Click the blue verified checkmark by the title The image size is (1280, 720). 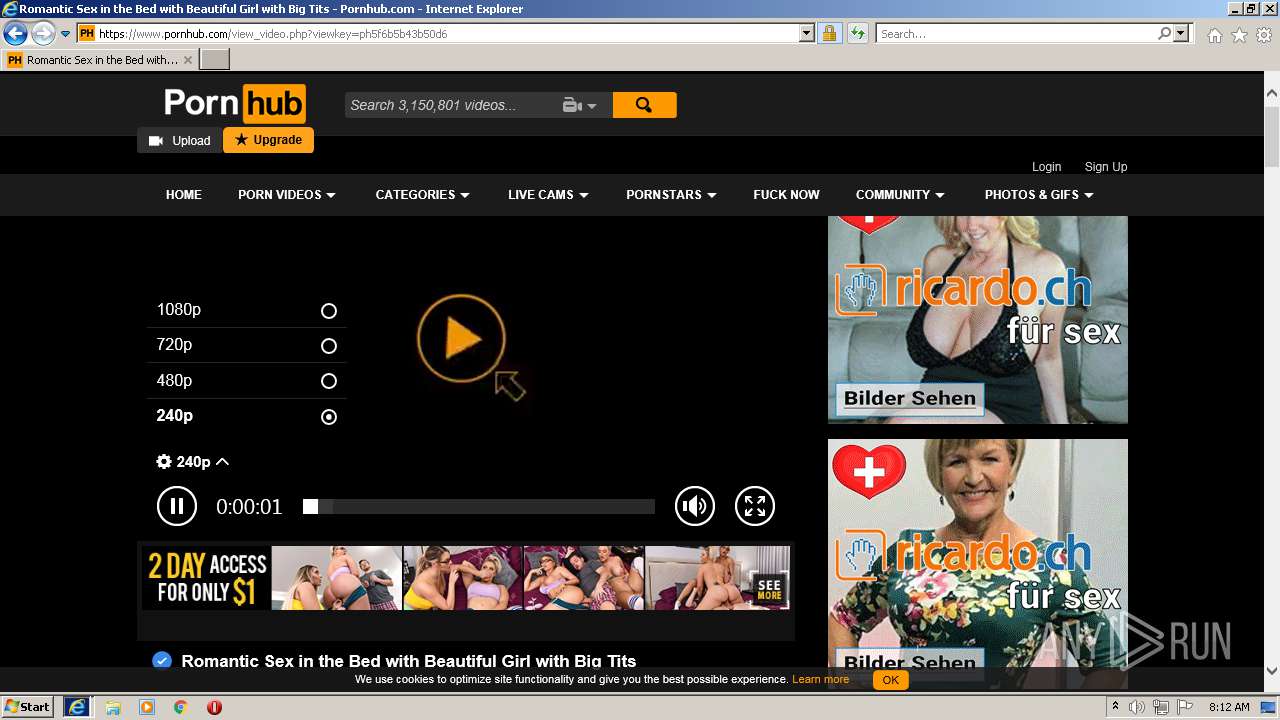pos(162,661)
